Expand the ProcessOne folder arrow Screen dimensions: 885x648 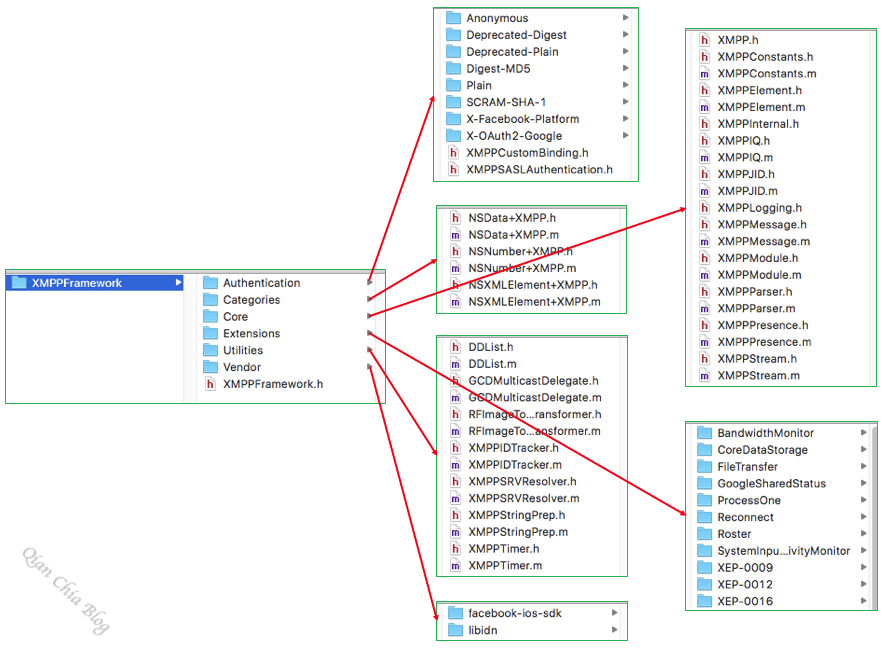[x=864, y=500]
